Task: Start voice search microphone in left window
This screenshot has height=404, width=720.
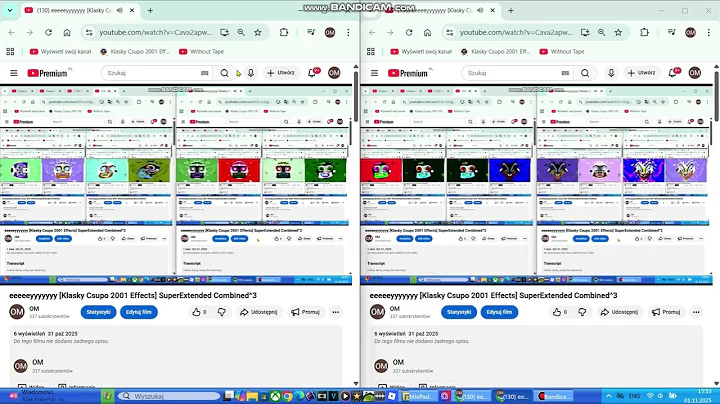Action: (x=251, y=73)
